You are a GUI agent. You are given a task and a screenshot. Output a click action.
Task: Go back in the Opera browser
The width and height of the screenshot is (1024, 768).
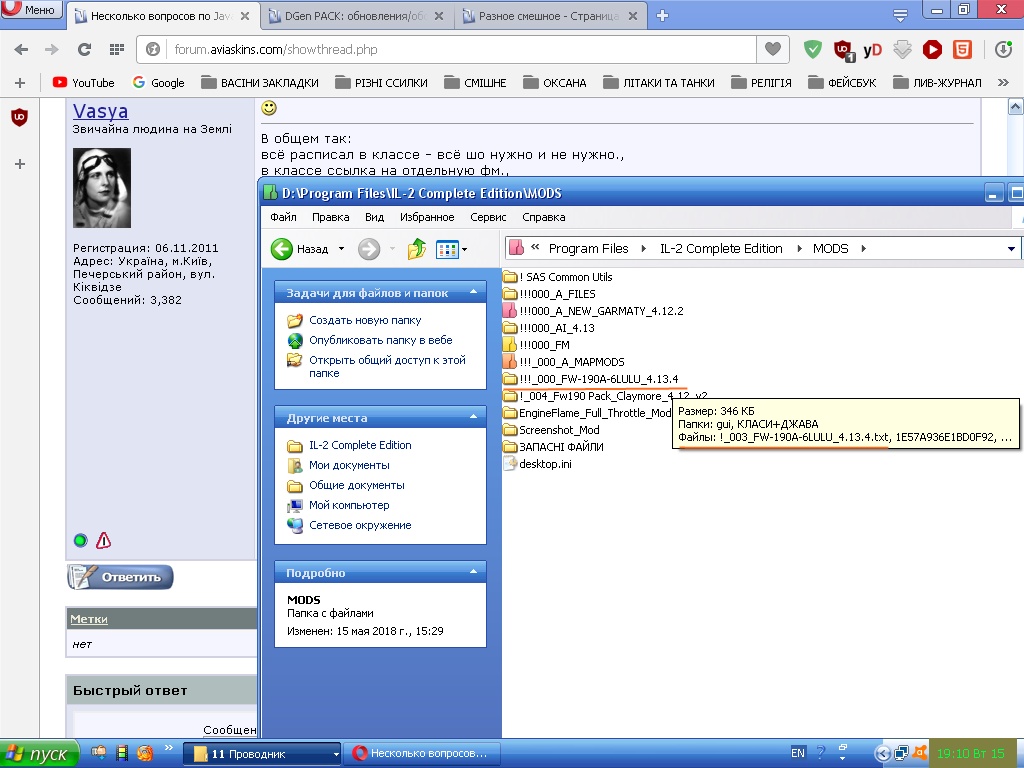click(x=21, y=50)
